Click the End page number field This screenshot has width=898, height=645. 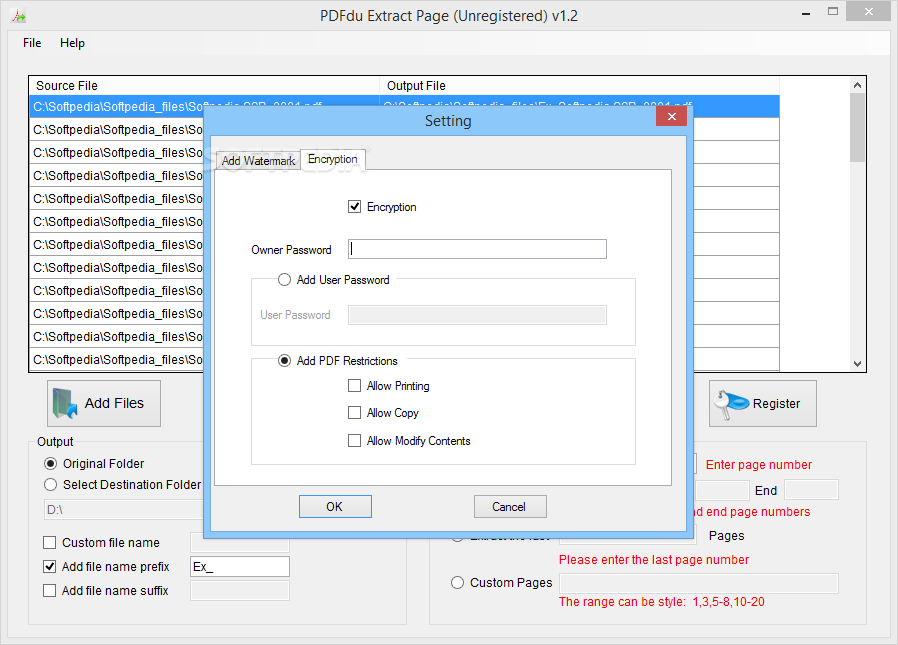coord(811,490)
